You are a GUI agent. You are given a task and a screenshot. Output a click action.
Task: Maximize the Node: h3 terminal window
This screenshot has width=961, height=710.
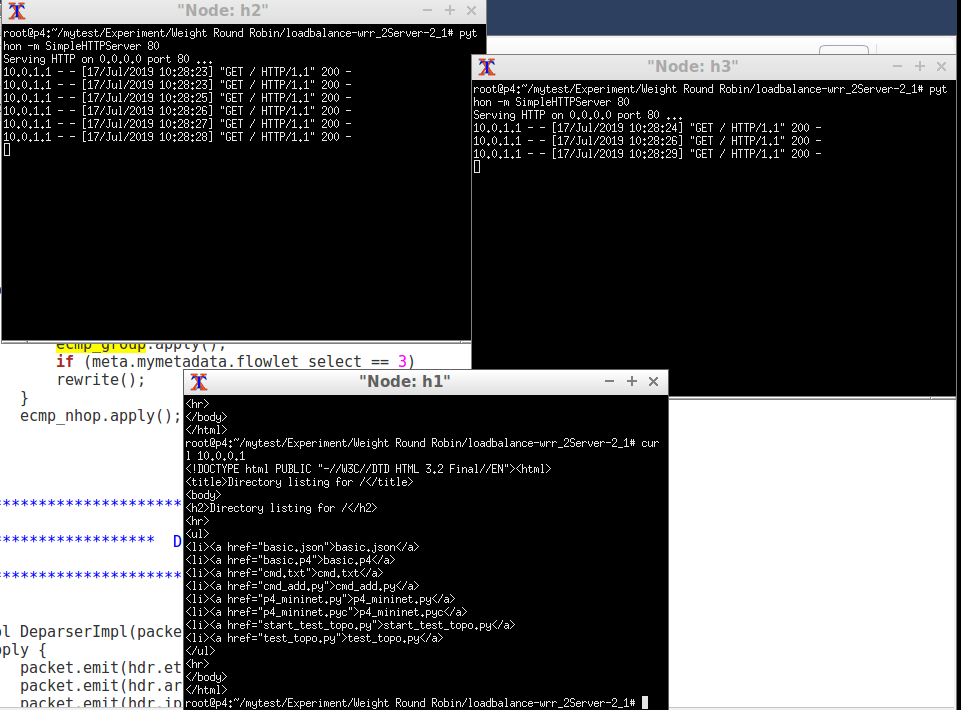point(919,67)
